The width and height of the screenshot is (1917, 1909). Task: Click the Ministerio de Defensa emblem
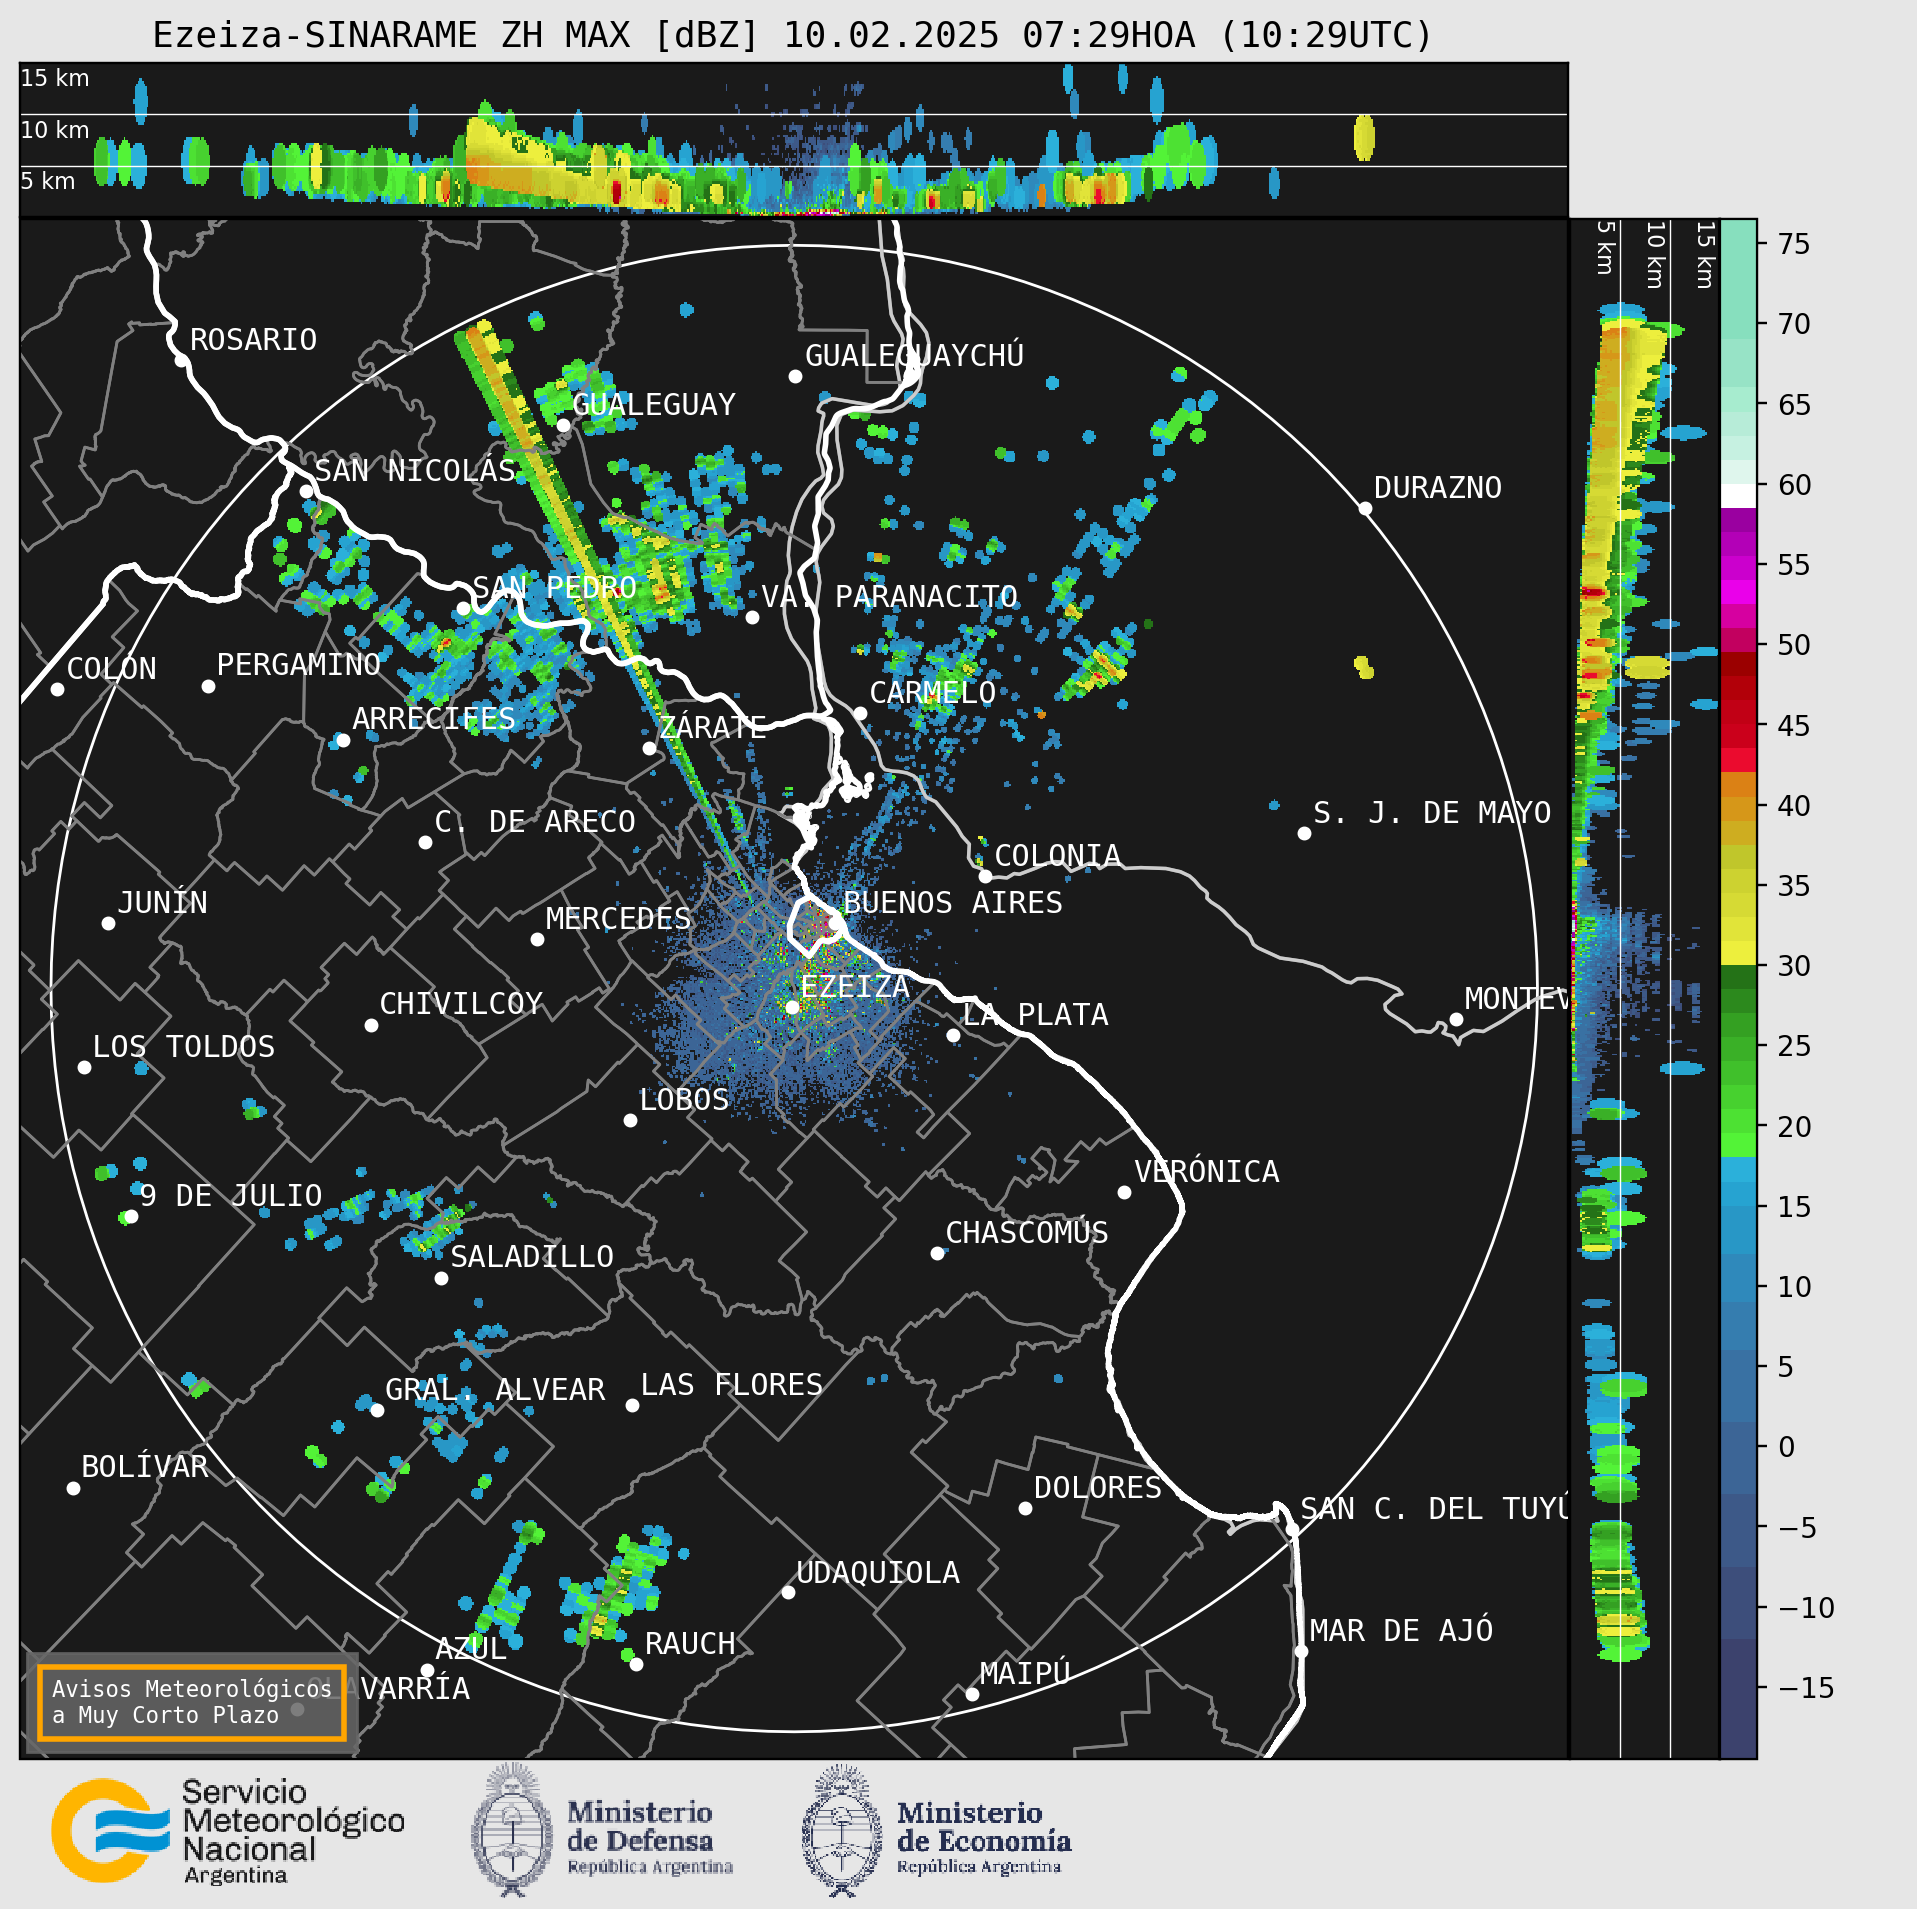(x=512, y=1832)
